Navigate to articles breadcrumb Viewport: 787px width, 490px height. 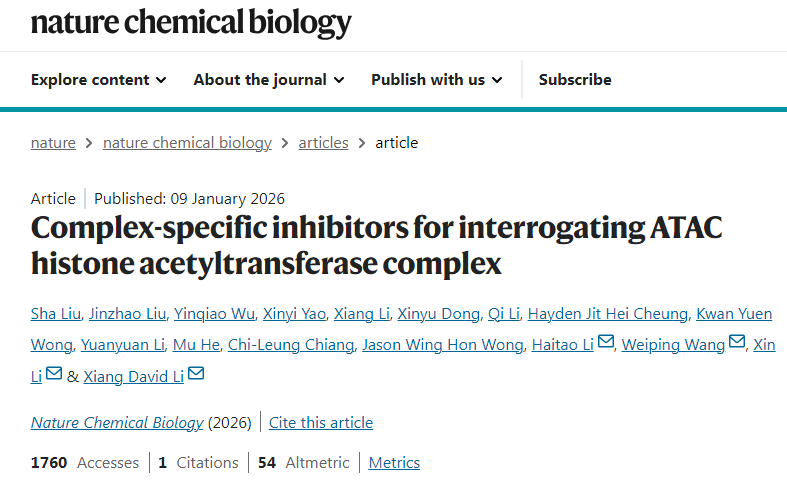323,143
